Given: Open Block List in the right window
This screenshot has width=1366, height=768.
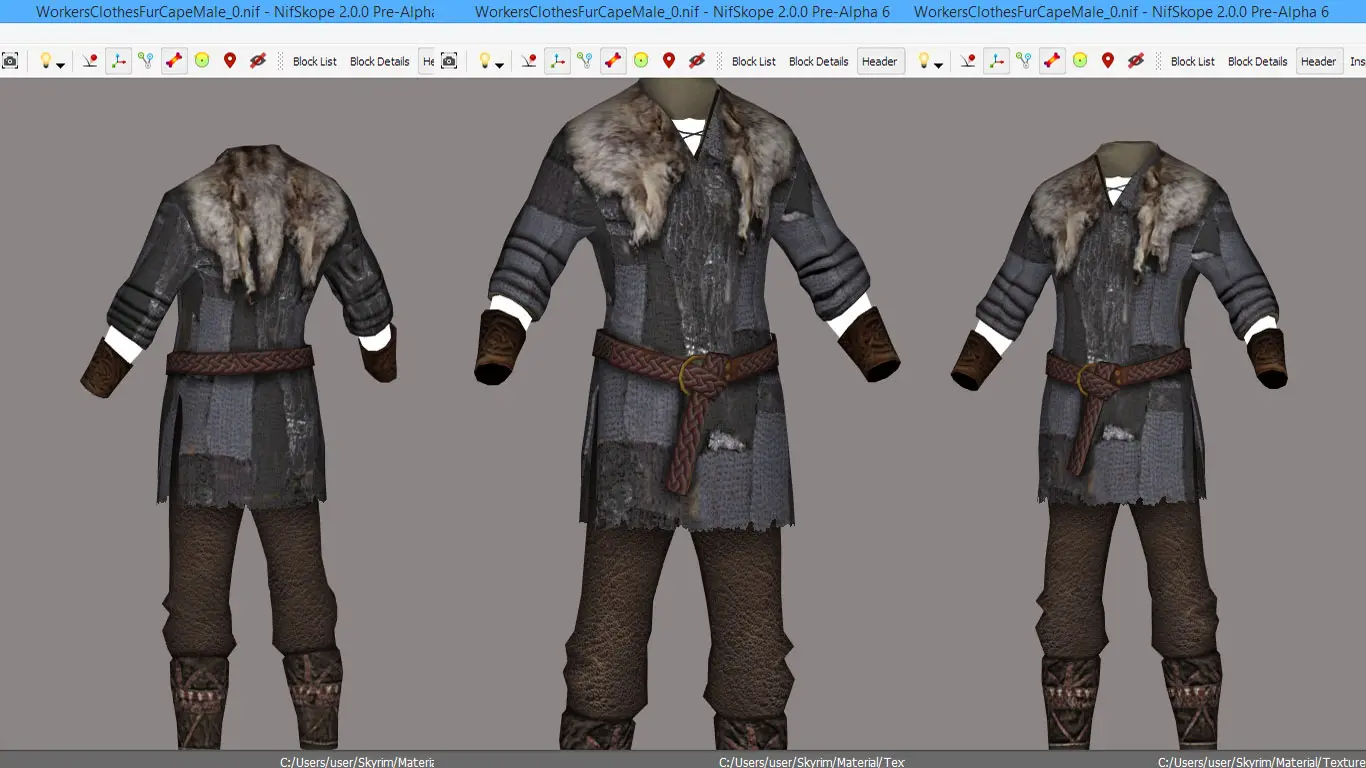Looking at the screenshot, I should [1193, 61].
